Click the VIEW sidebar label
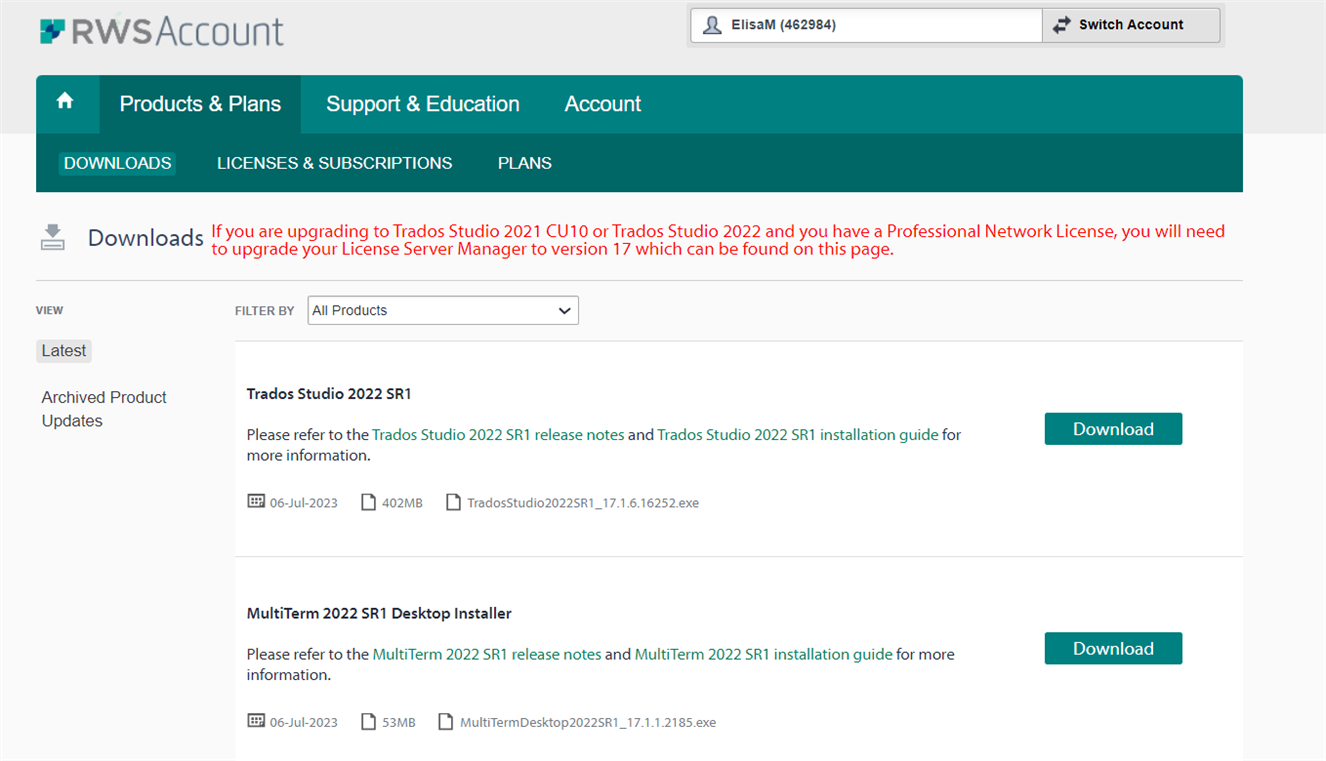The height and width of the screenshot is (761, 1326). tap(50, 311)
